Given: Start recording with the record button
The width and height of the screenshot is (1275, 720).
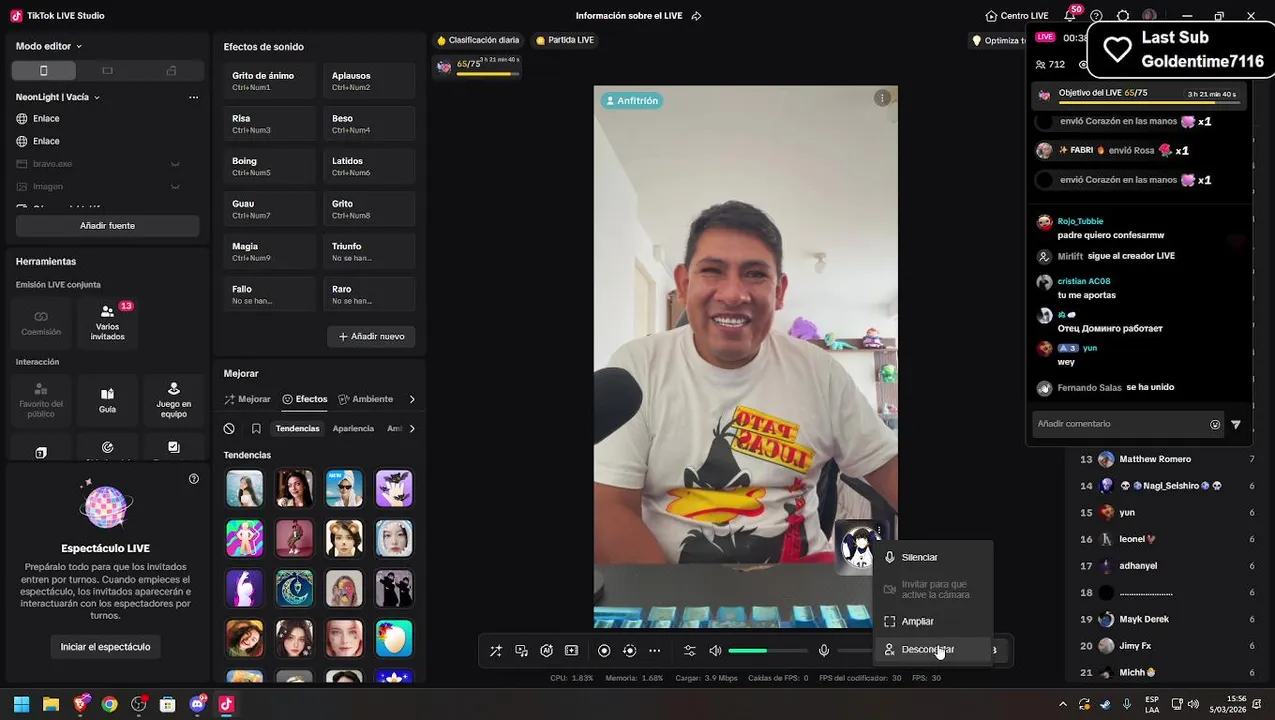Looking at the screenshot, I should [604, 650].
